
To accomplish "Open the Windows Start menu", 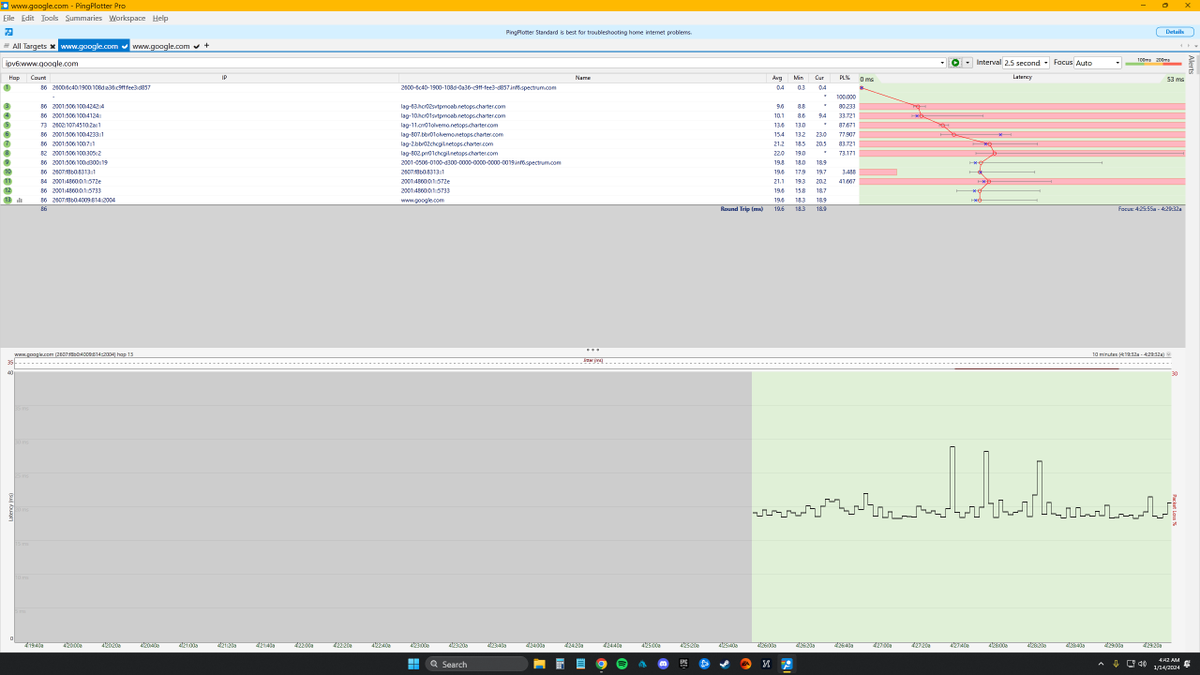I will [415, 664].
